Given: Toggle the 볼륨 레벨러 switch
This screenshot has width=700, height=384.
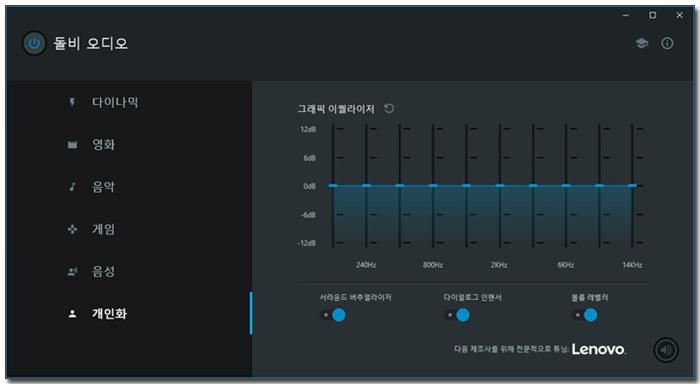Looking at the screenshot, I should [585, 315].
